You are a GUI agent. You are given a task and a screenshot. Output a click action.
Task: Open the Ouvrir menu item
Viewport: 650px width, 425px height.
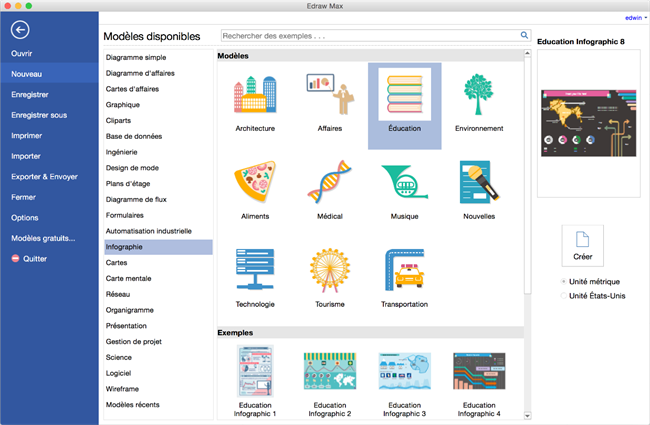(x=22, y=53)
